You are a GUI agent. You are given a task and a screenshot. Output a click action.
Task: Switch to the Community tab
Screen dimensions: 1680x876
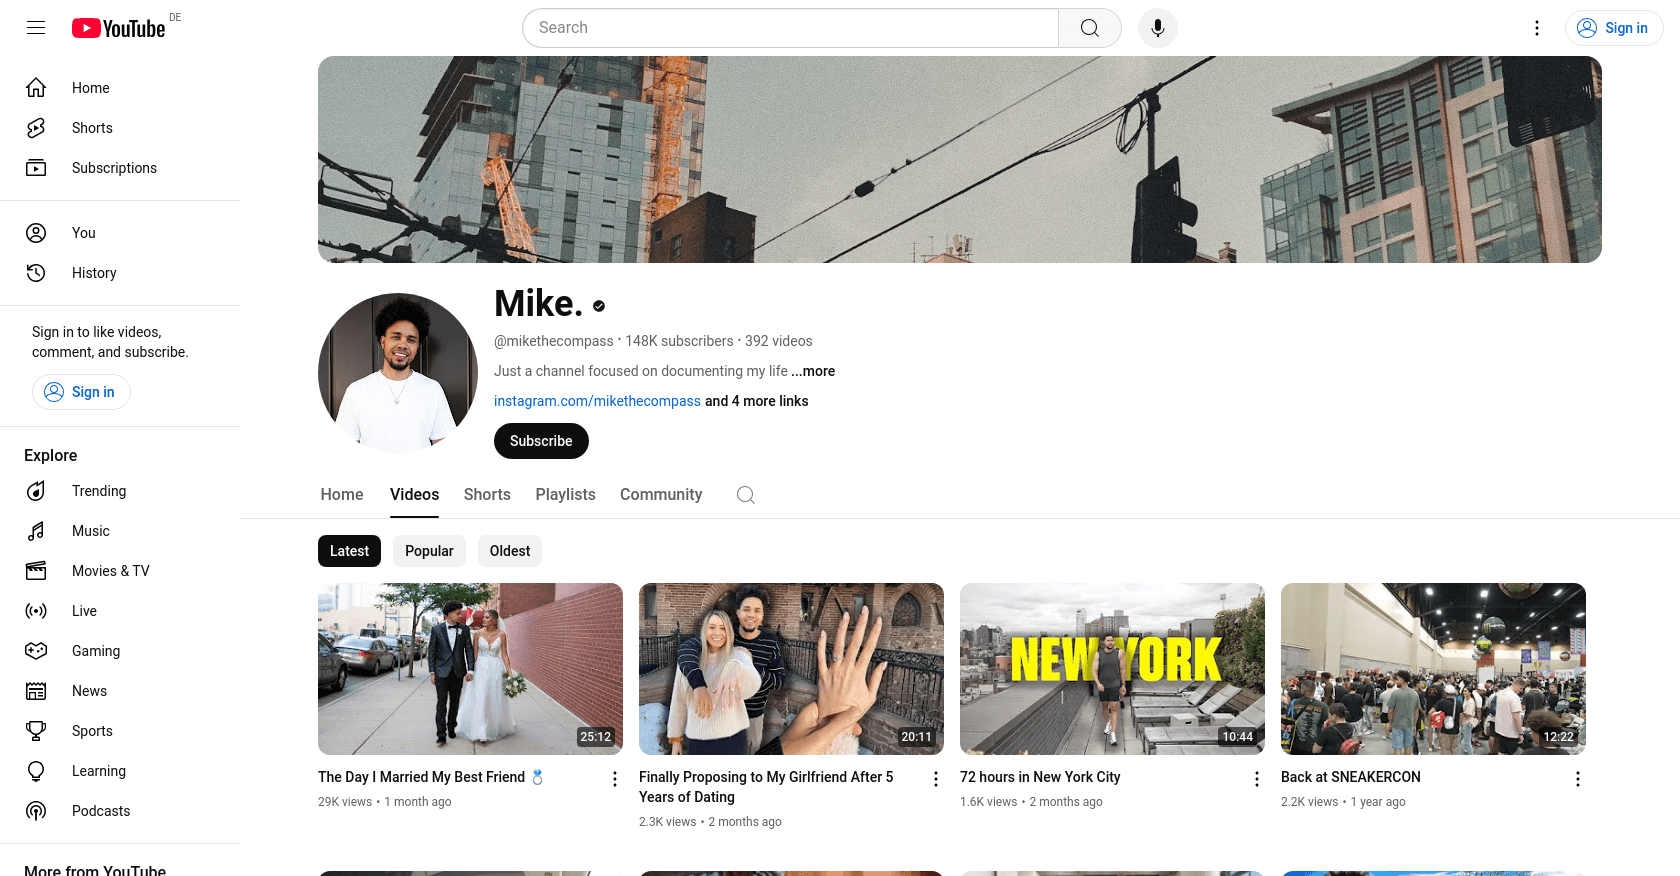(660, 495)
